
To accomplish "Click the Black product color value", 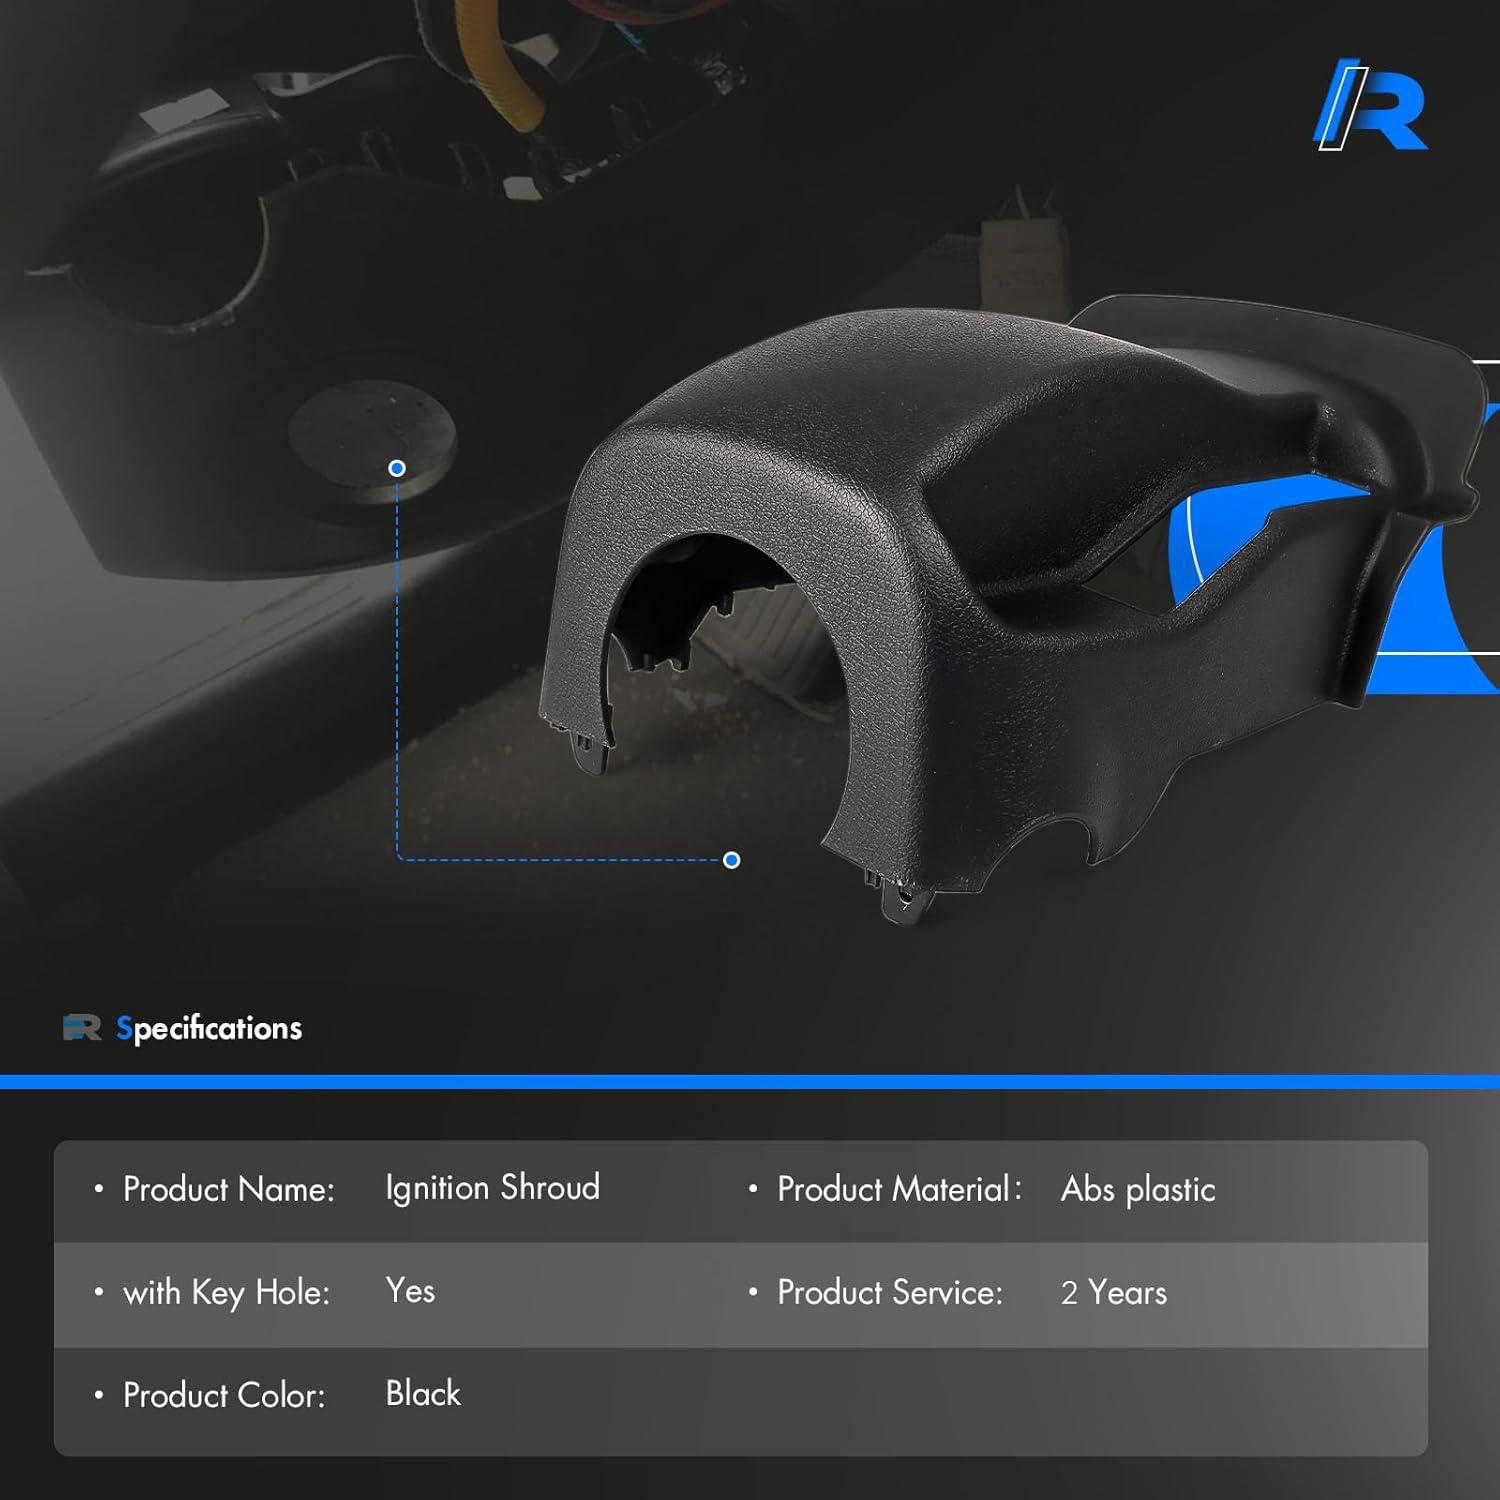I will click(423, 1394).
